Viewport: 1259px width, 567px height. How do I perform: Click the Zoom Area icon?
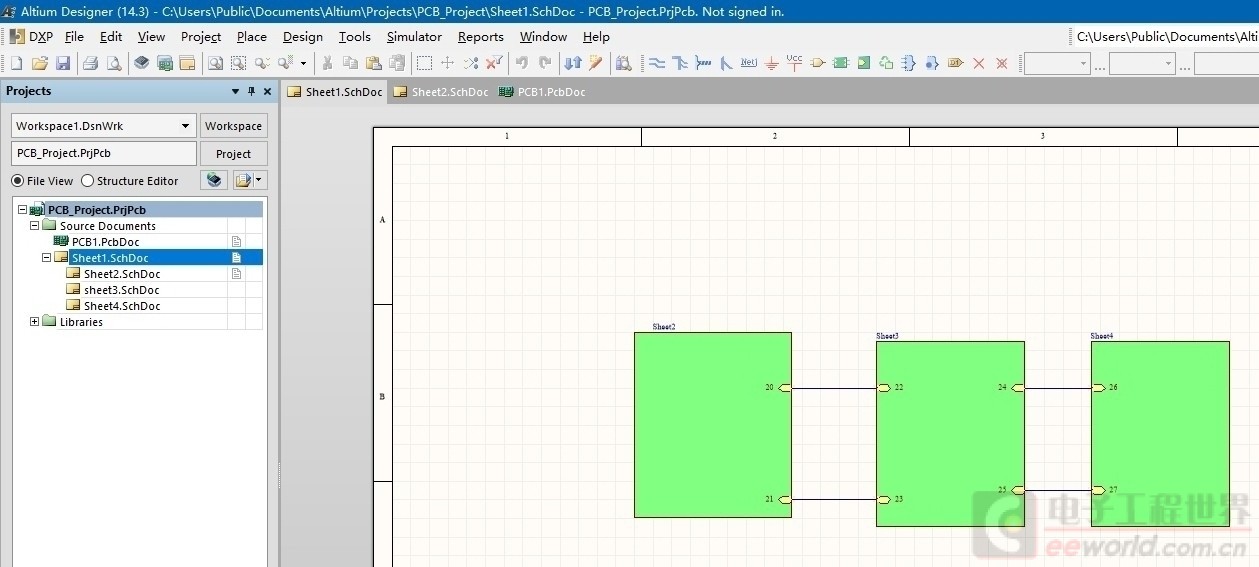[238, 63]
